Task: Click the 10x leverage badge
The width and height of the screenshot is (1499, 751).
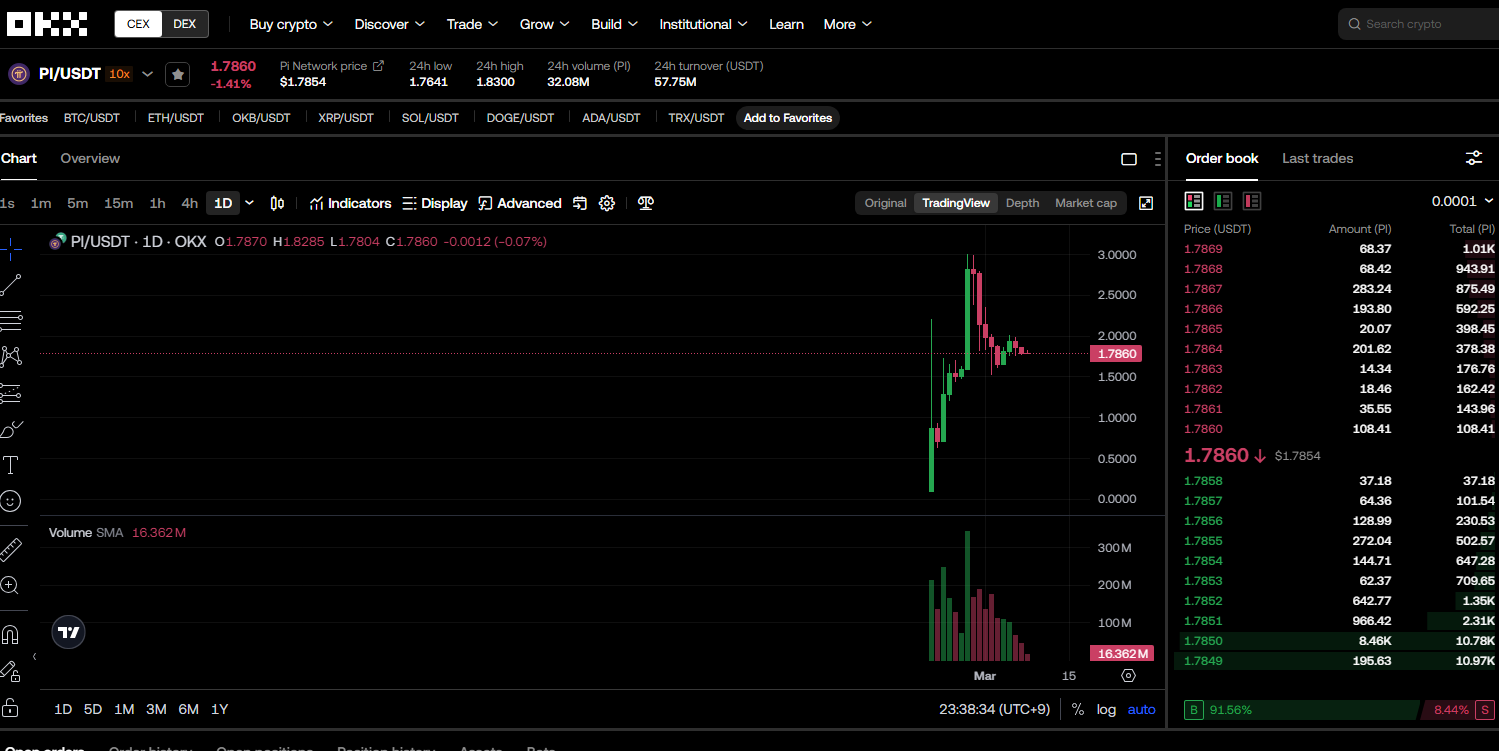Action: tap(119, 74)
